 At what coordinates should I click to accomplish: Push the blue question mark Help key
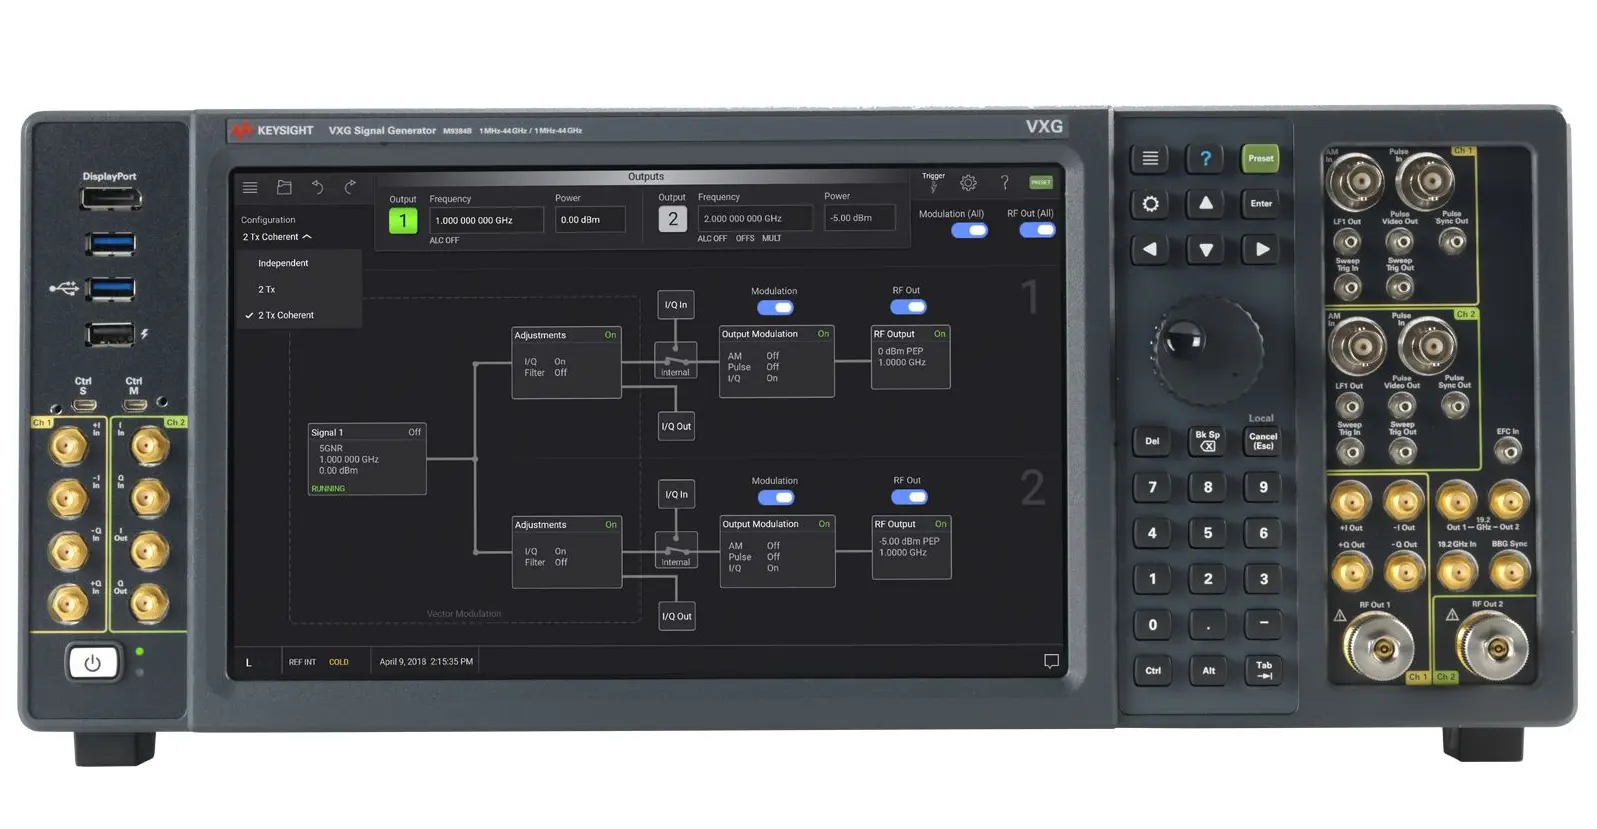(1206, 158)
